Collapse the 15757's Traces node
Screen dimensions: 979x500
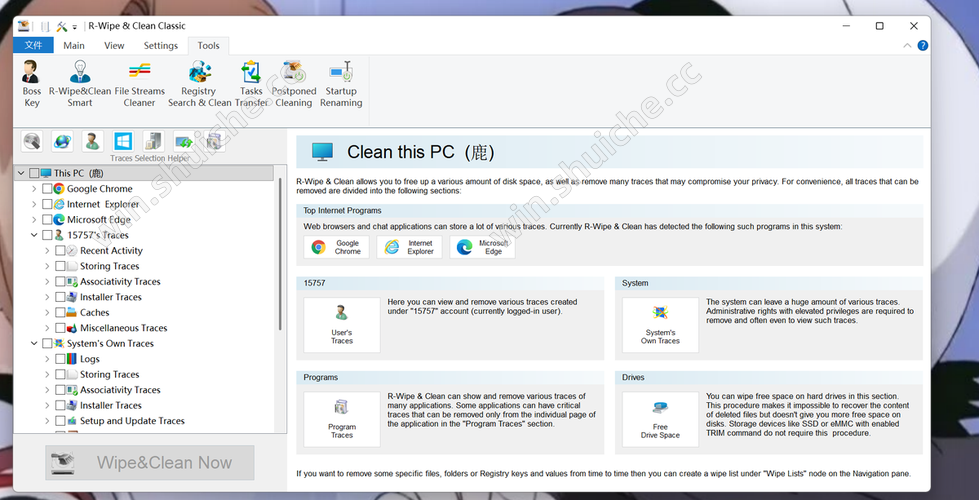[x=34, y=235]
